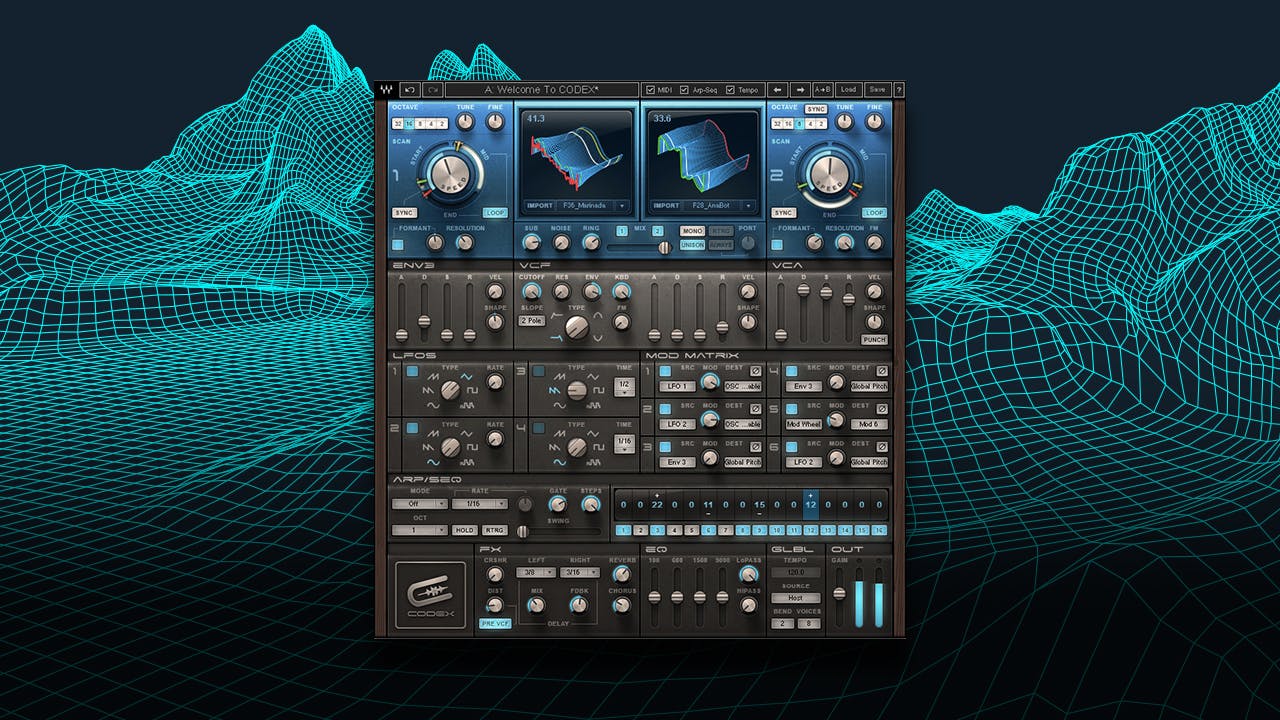Screen dimensions: 1280x720
Task: Click the Portamento knob
Action: point(747,242)
